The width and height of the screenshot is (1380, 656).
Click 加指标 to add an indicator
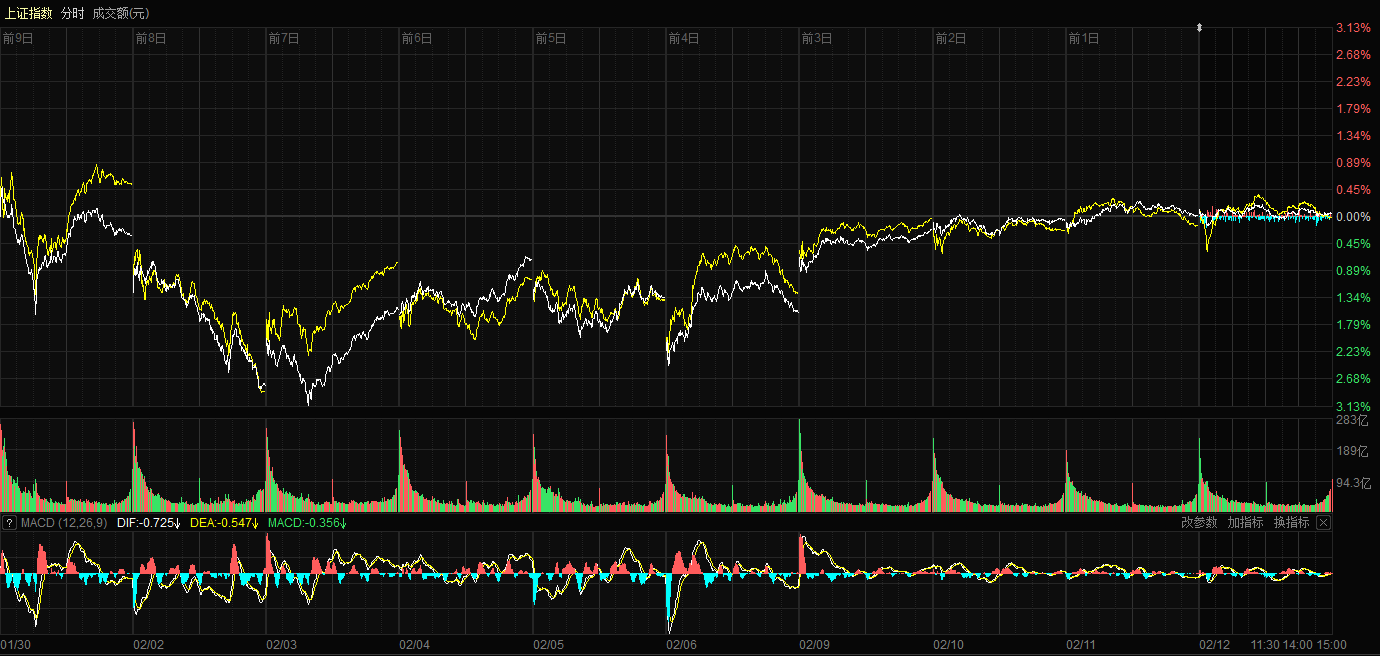(1245, 522)
